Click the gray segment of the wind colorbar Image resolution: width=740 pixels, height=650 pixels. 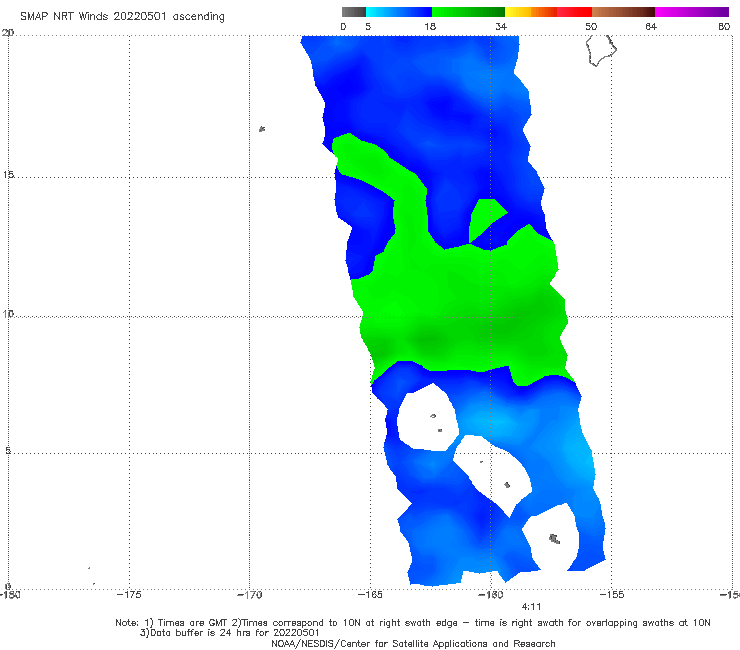click(x=354, y=12)
